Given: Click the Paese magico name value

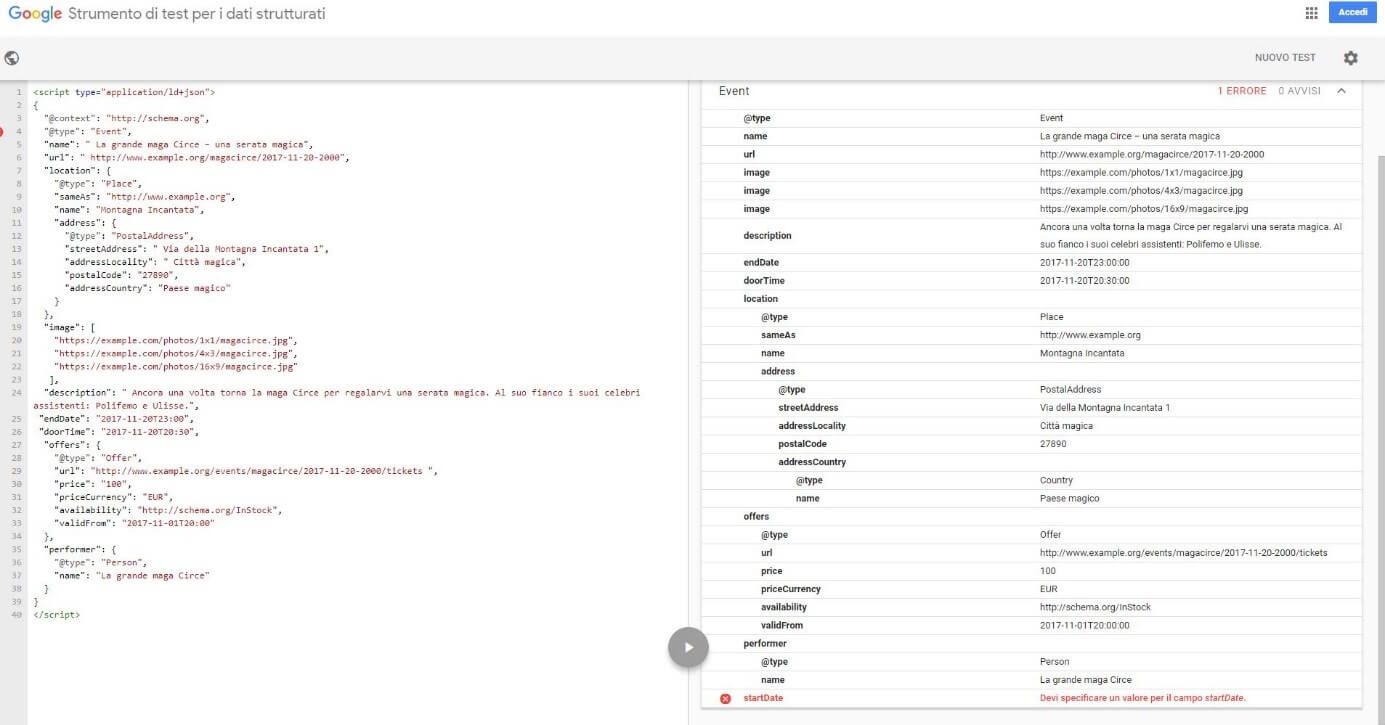Looking at the screenshot, I should coord(1069,498).
